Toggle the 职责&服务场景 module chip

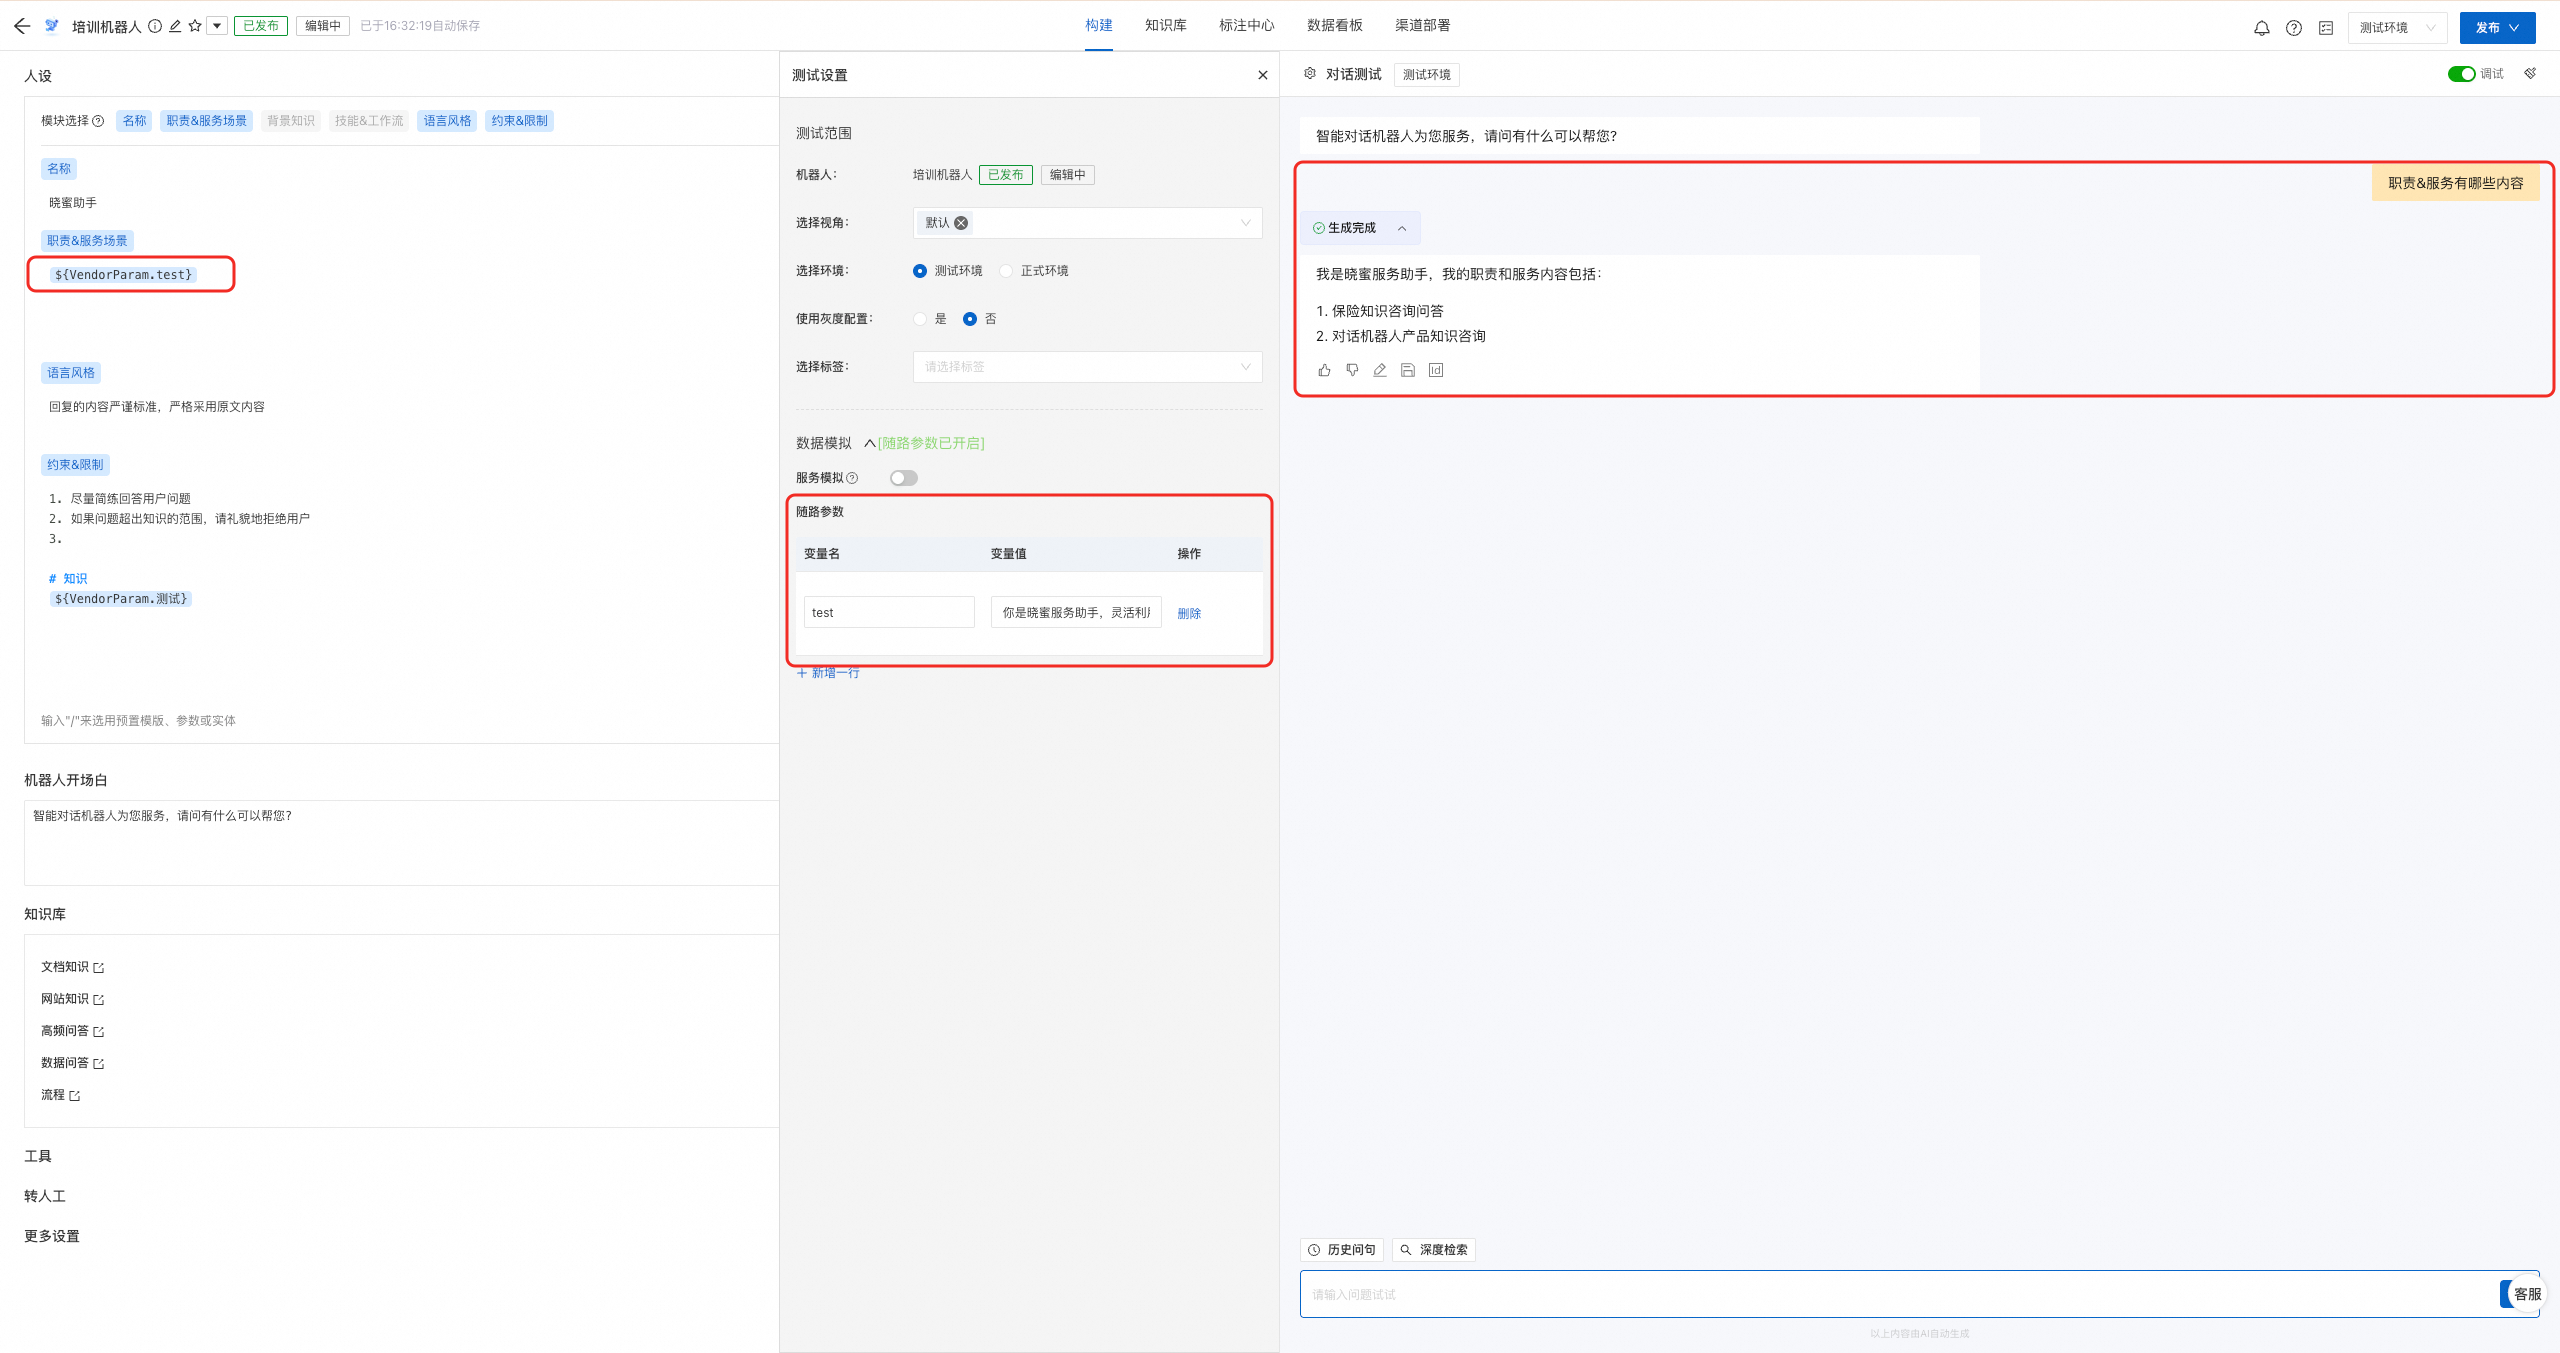(x=207, y=121)
